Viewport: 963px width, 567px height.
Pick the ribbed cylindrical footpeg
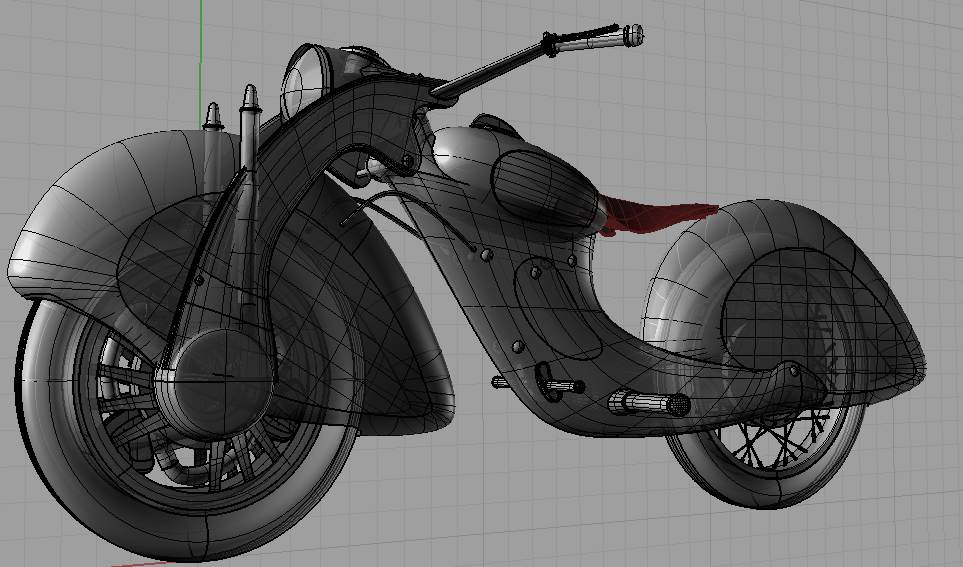tap(649, 404)
